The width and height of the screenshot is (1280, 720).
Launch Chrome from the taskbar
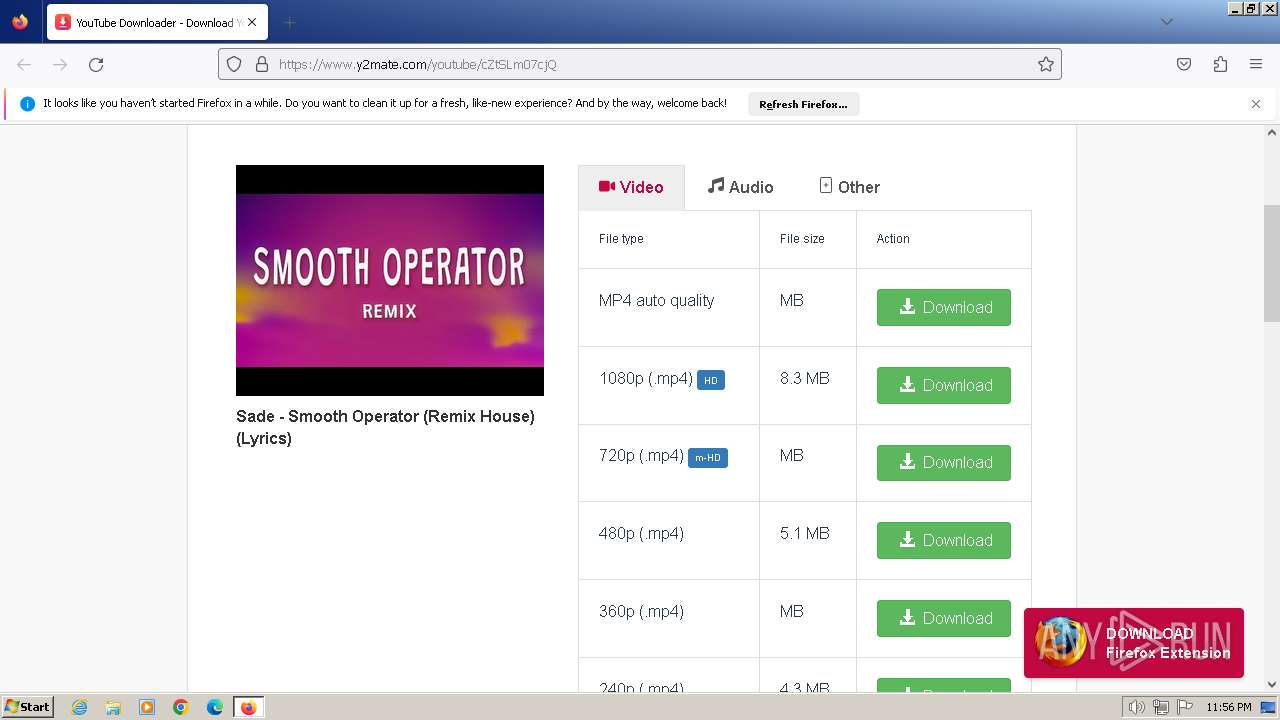tap(181, 707)
